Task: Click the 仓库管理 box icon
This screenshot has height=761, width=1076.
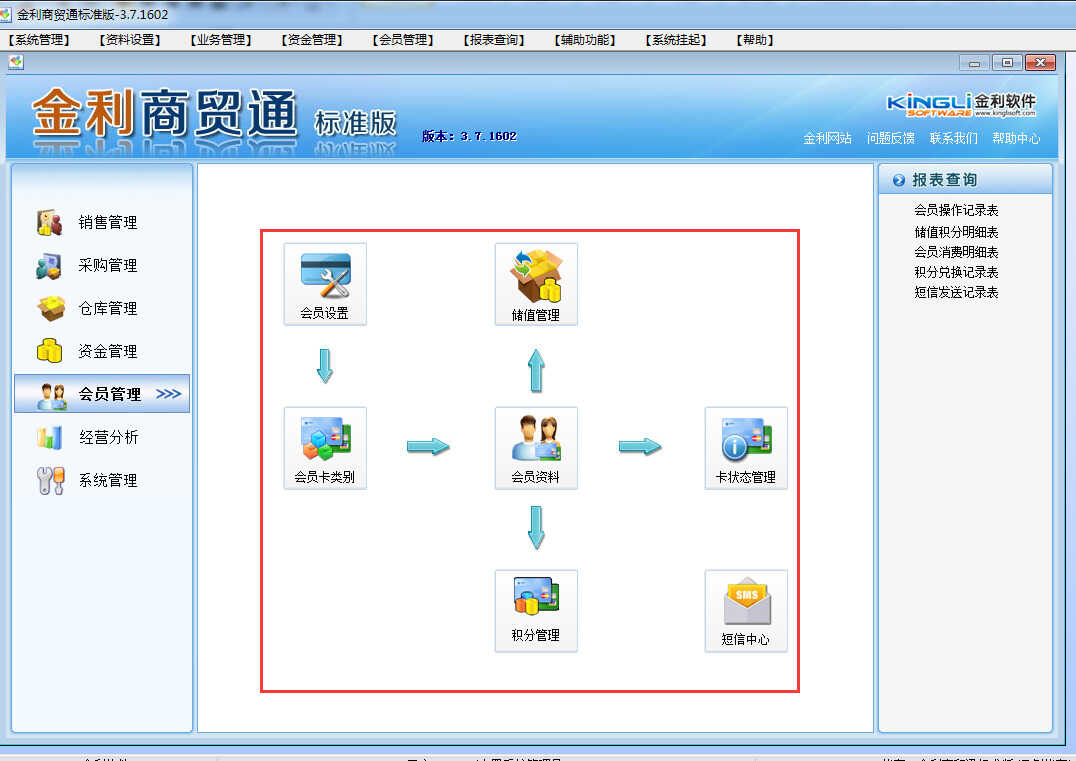Action: click(50, 309)
